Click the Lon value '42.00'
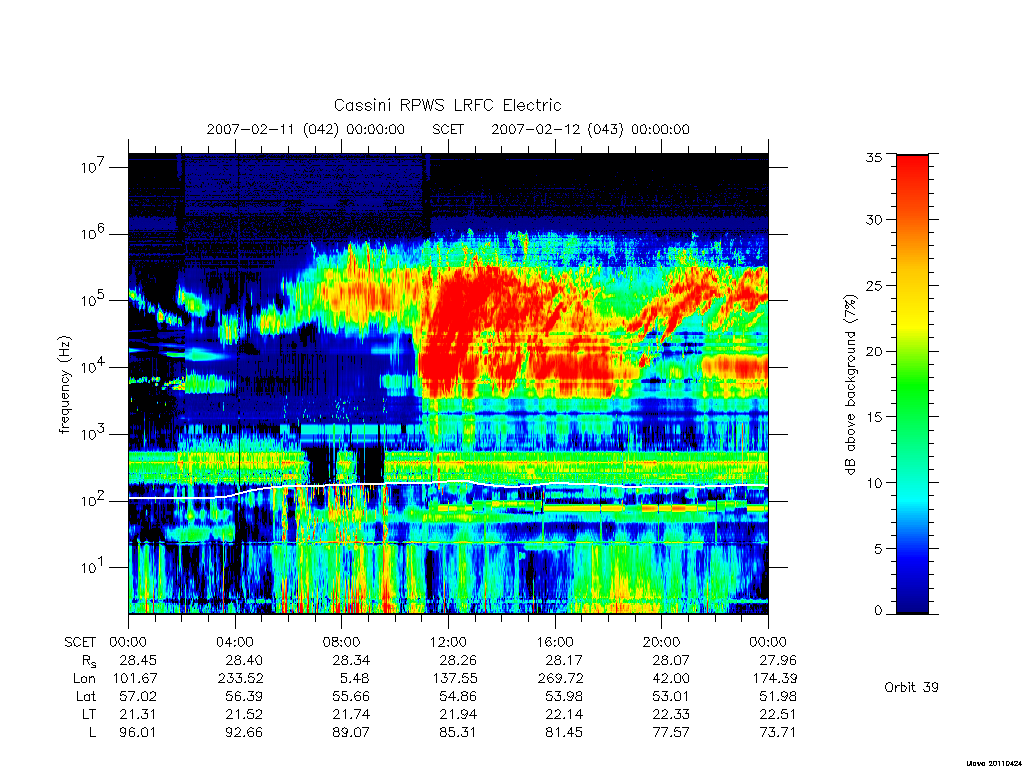Image resolution: width=1024 pixels, height=768 pixels. pos(671,679)
